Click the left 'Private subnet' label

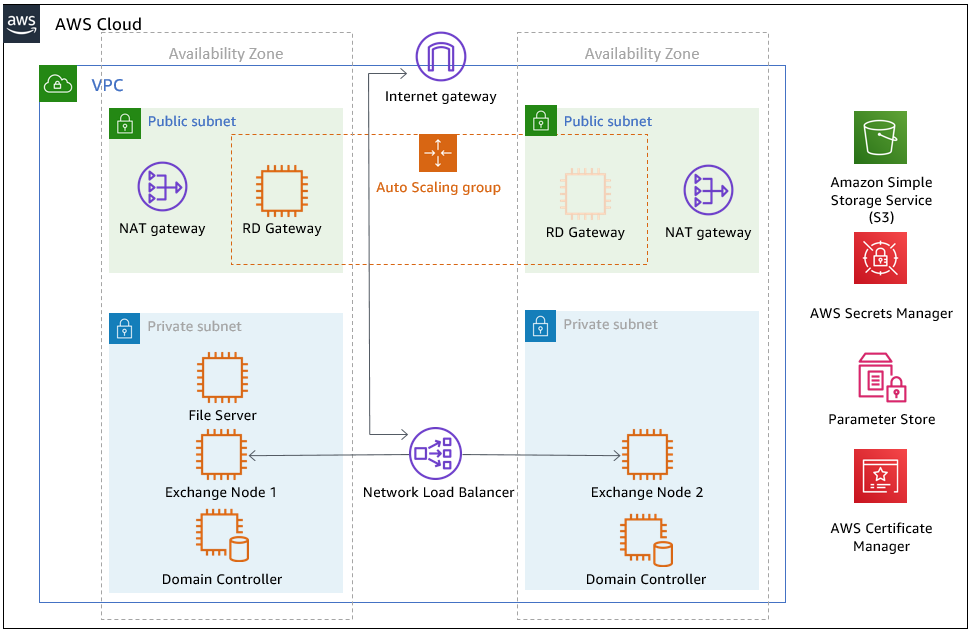[x=194, y=327]
